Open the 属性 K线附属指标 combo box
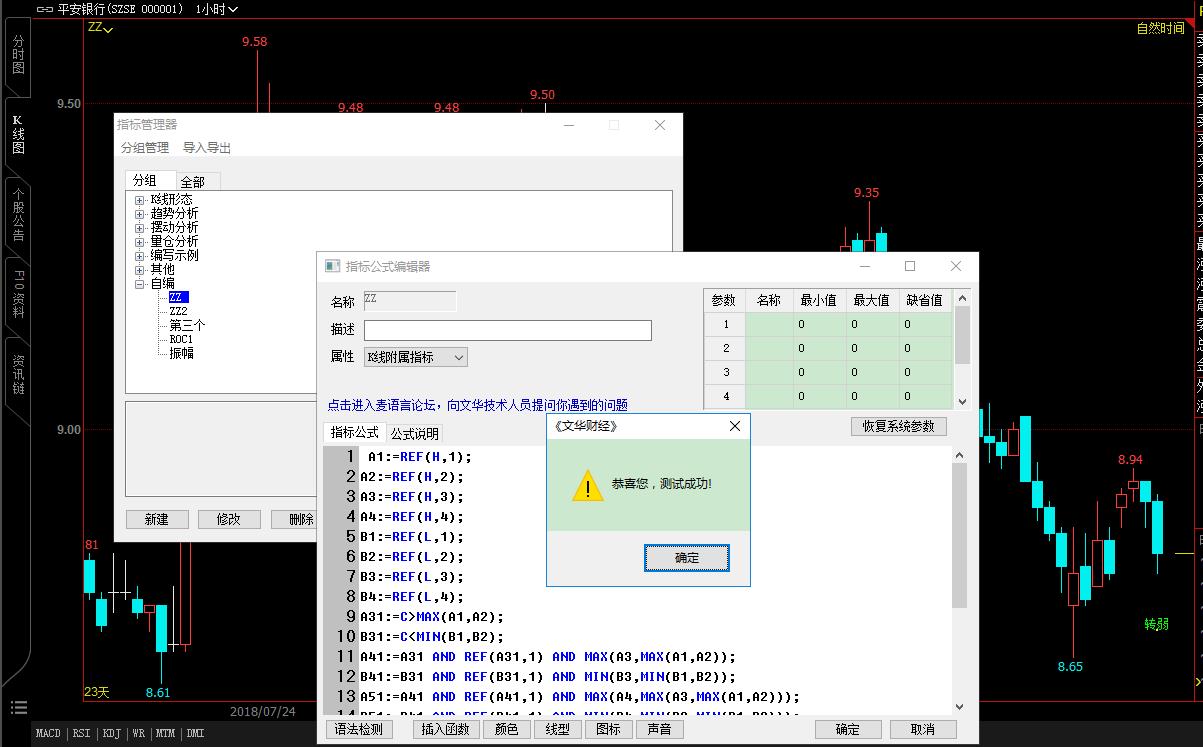This screenshot has width=1203, height=747. coord(415,357)
